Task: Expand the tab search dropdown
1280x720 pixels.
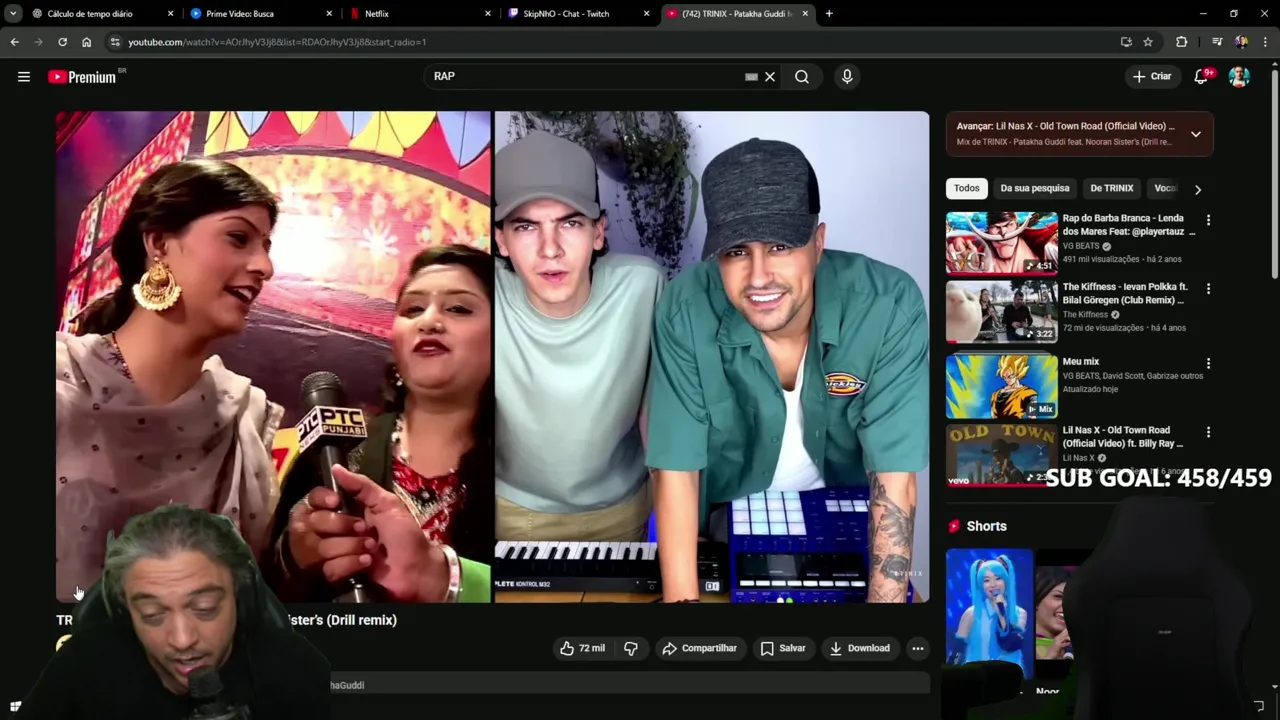Action: [x=13, y=14]
